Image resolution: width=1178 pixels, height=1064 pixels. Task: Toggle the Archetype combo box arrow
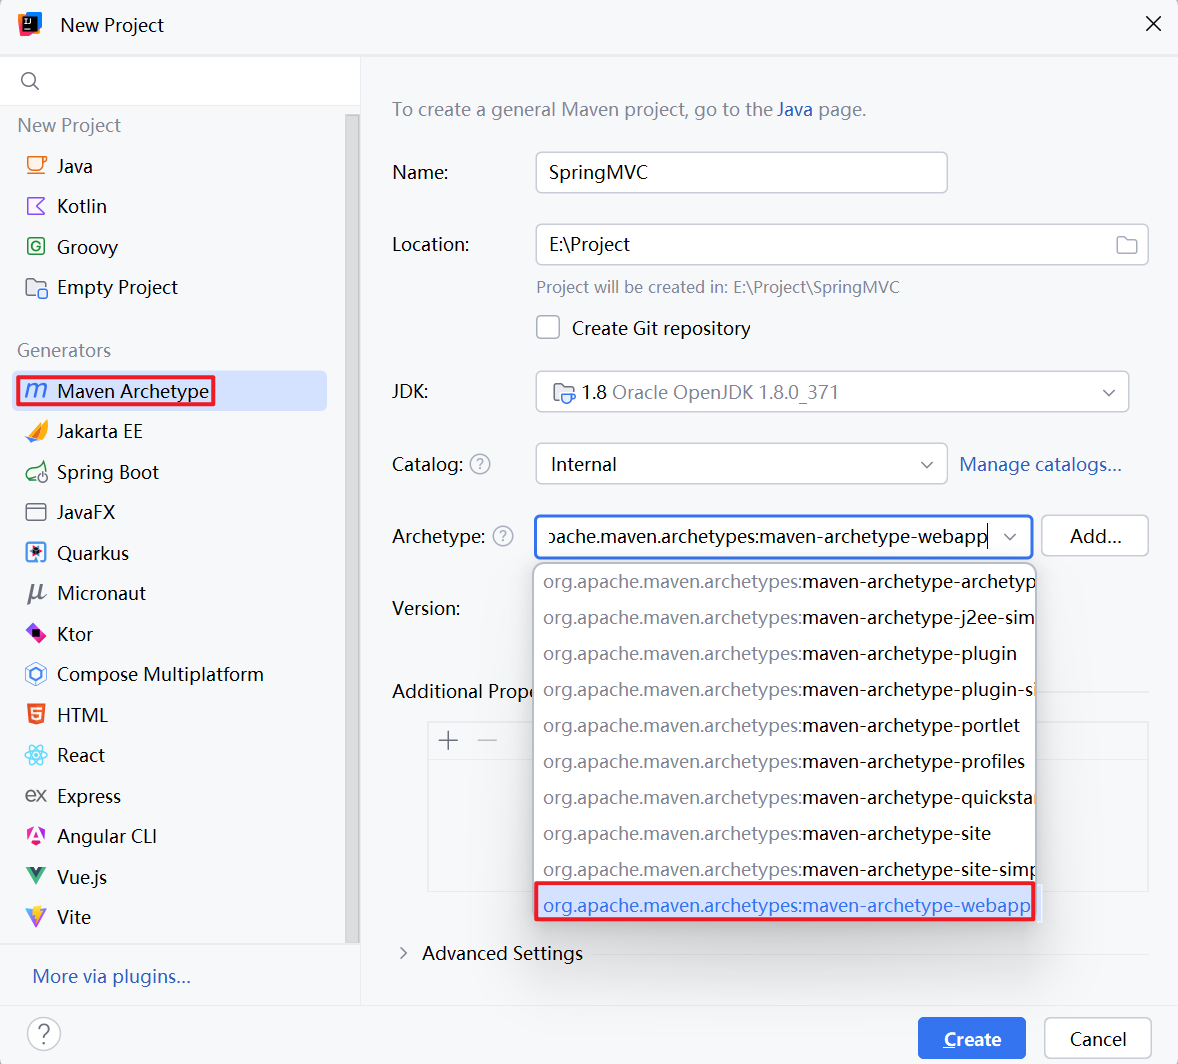pos(1010,537)
